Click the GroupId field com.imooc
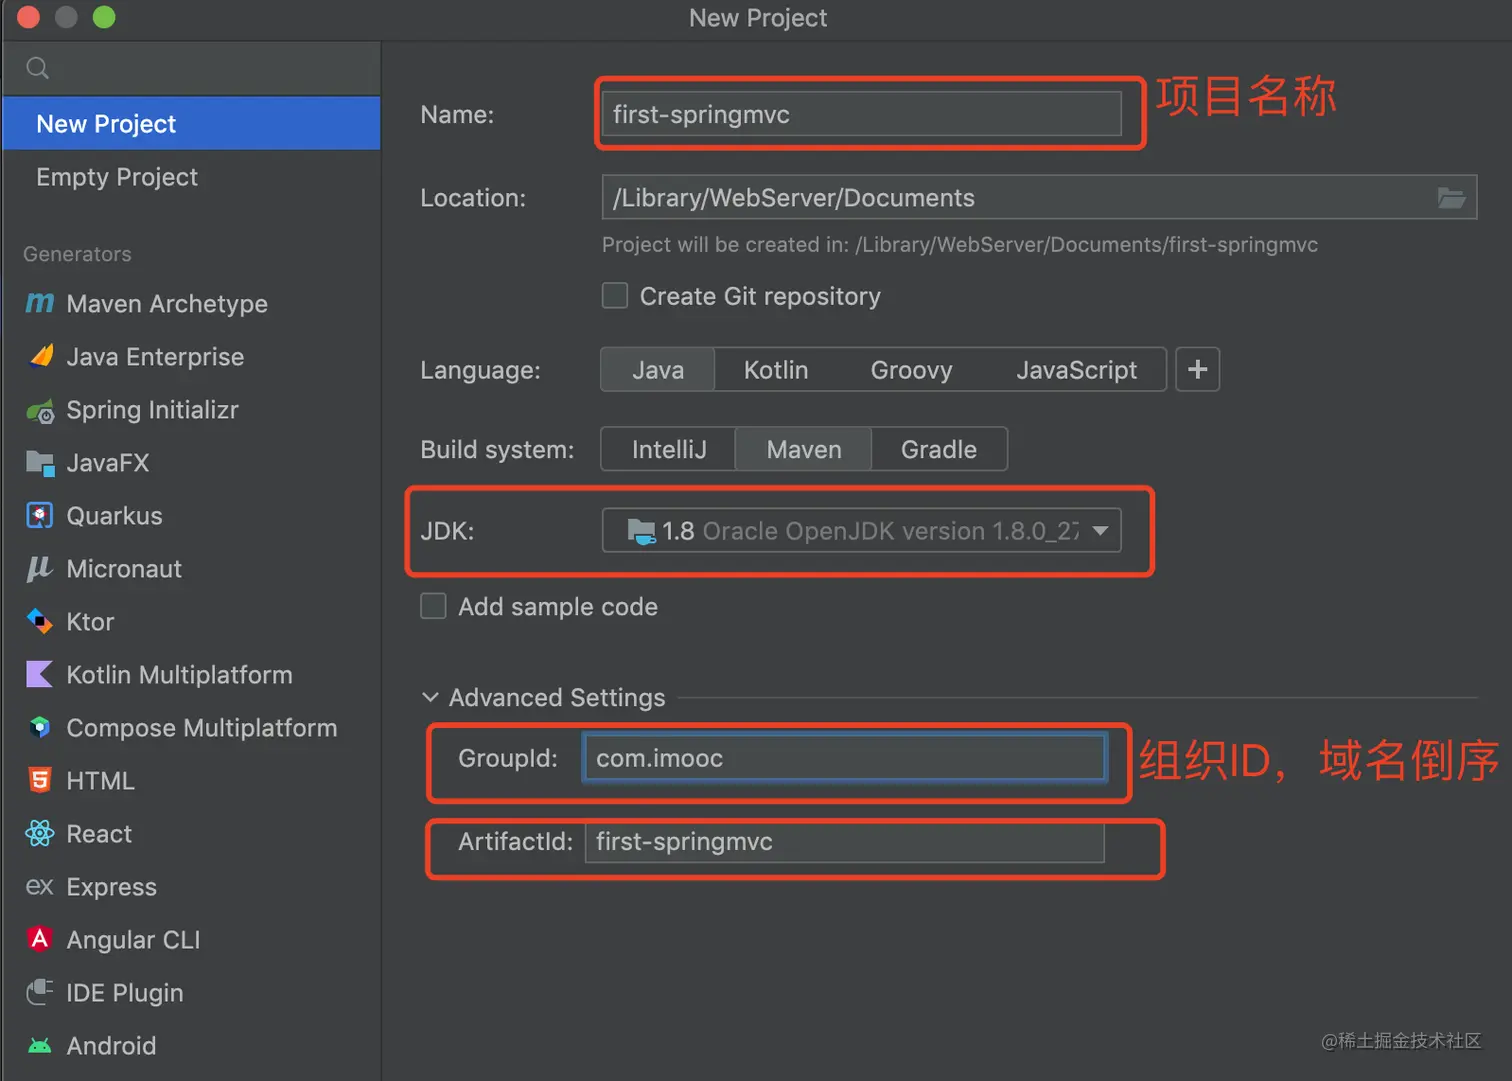 845,758
